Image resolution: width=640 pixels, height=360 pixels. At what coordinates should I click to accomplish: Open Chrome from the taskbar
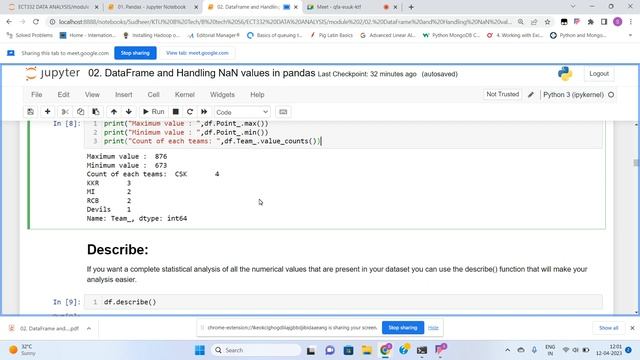[x=385, y=350]
